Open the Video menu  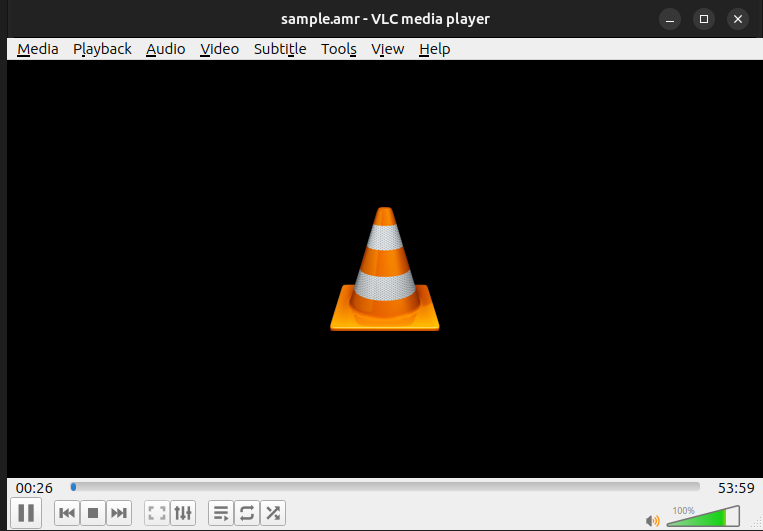coord(219,49)
